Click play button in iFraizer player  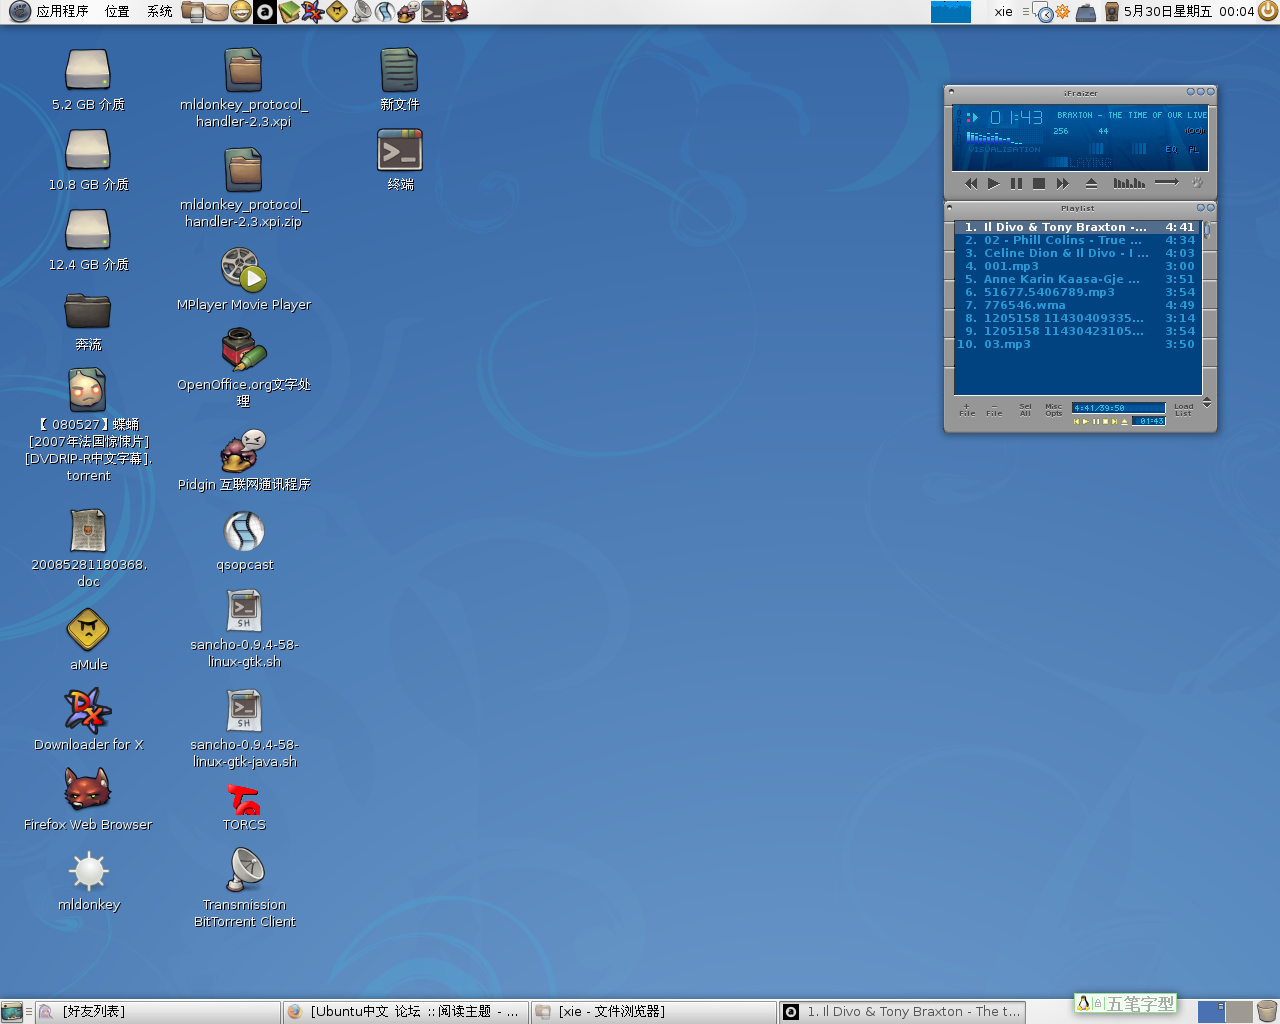pyautogui.click(x=993, y=183)
